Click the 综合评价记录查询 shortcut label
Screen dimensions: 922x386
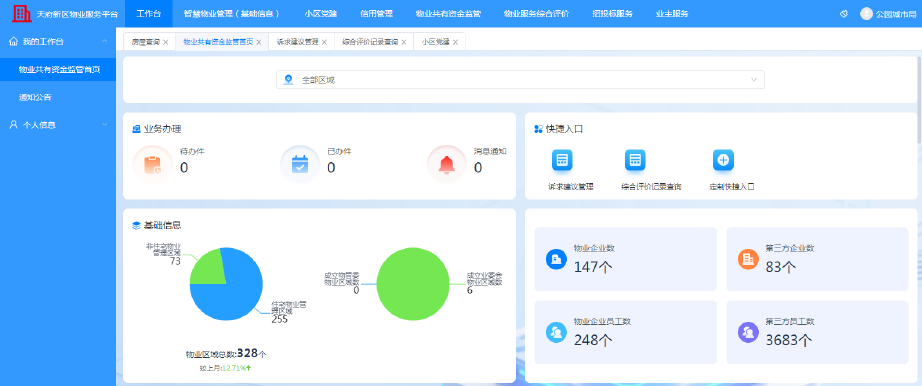coord(652,187)
